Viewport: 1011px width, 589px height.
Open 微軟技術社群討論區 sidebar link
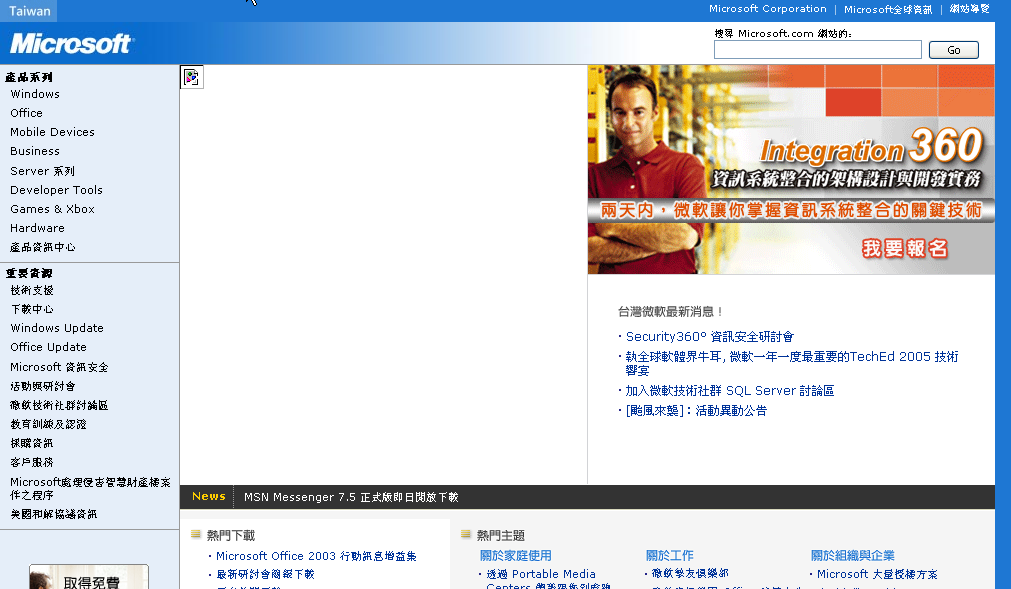(x=59, y=405)
